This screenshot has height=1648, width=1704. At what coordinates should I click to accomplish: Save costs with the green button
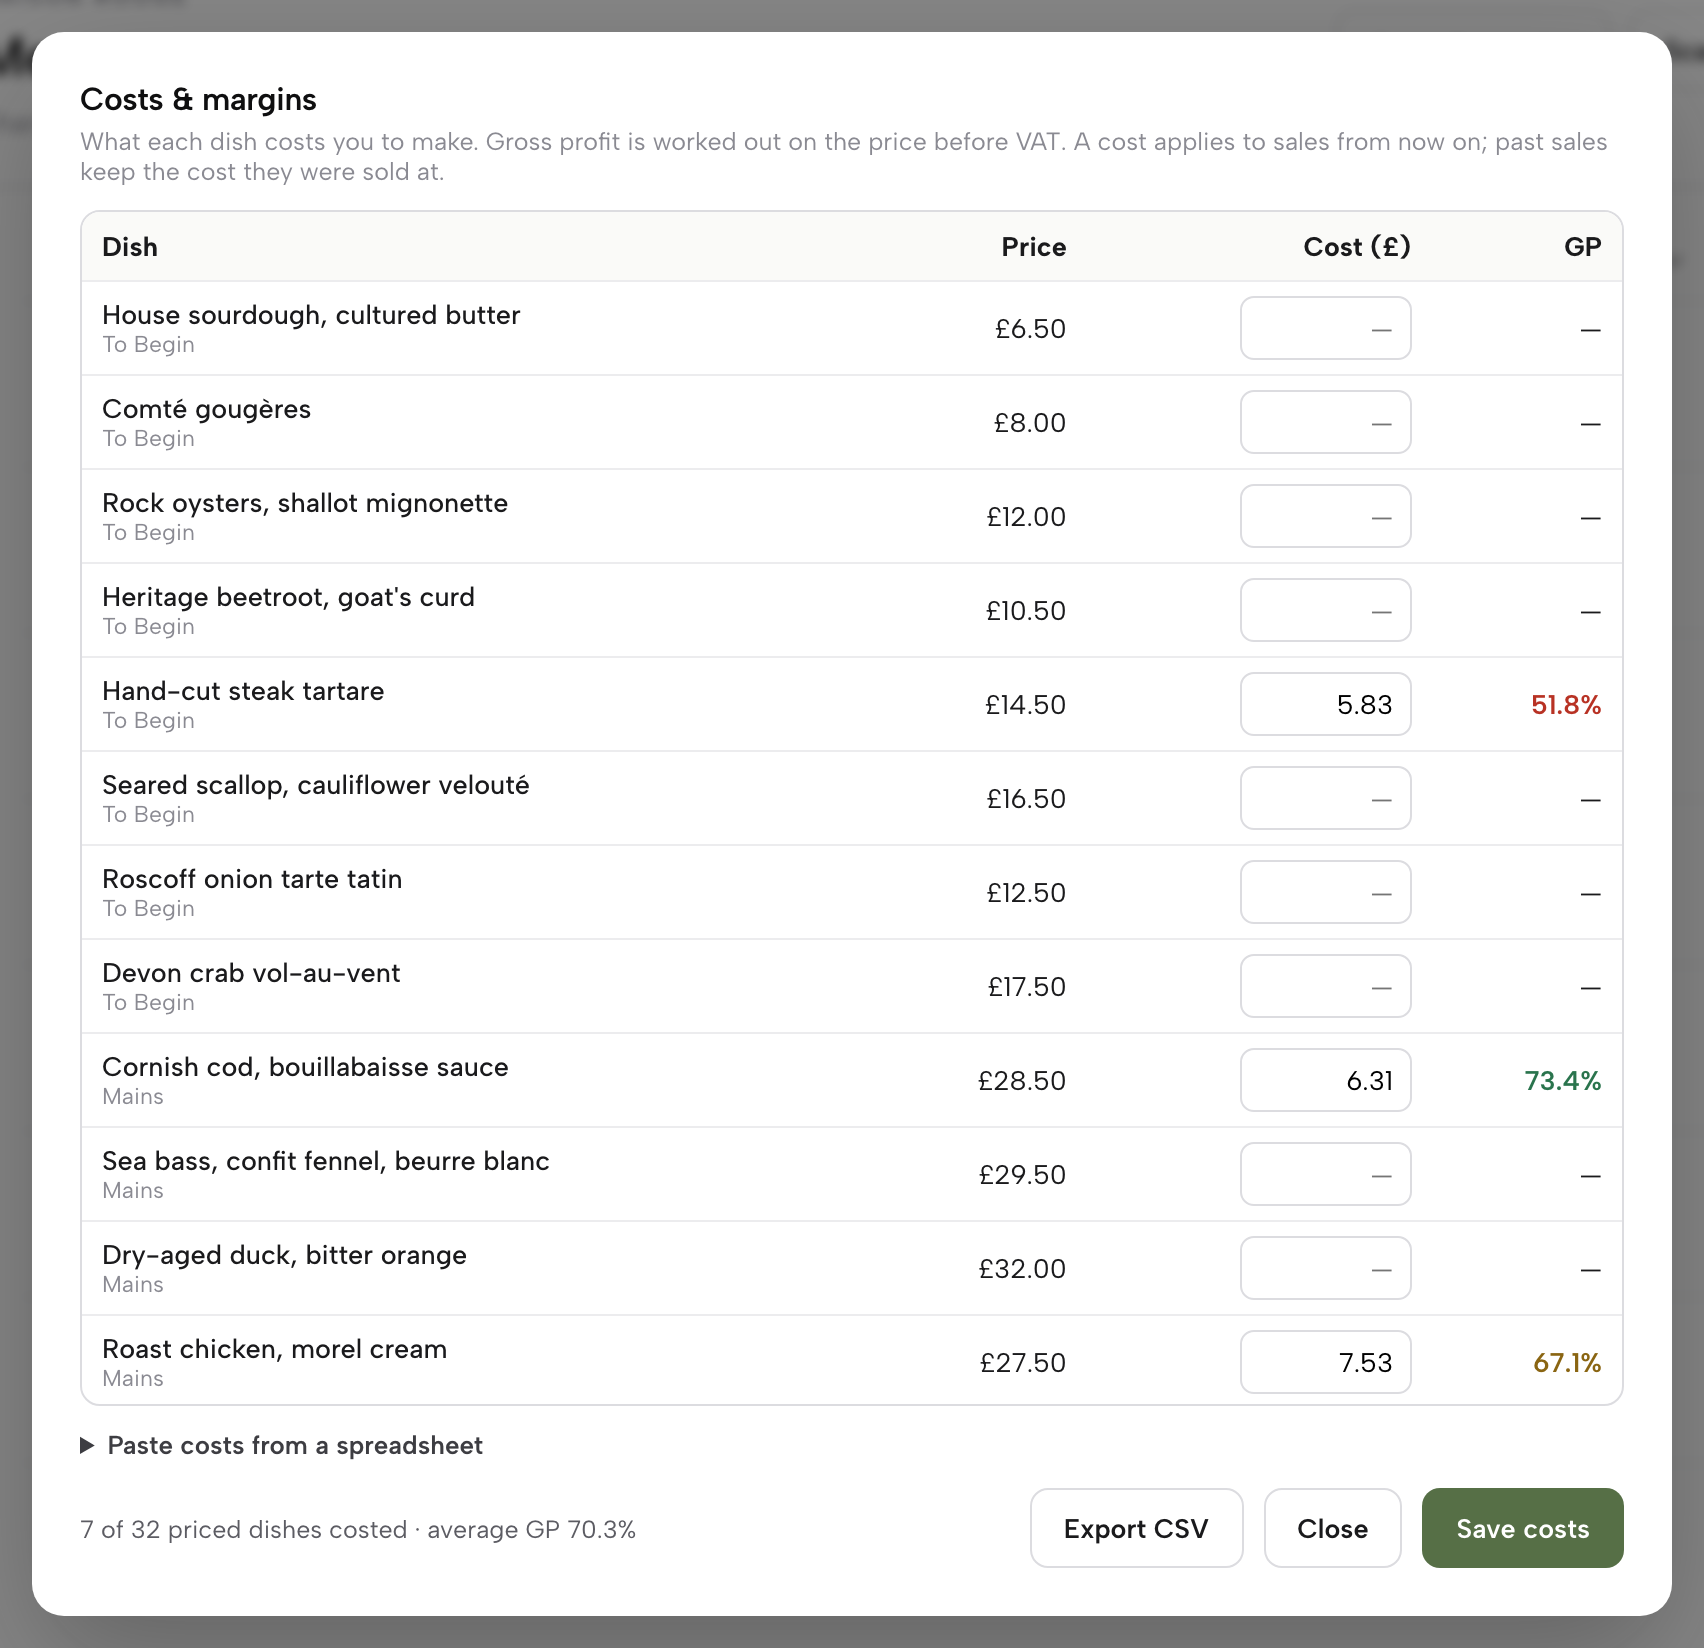click(x=1522, y=1528)
